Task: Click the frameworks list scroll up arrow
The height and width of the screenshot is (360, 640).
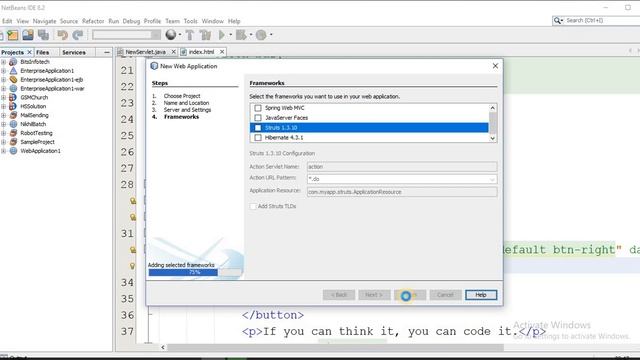Action: click(x=493, y=108)
